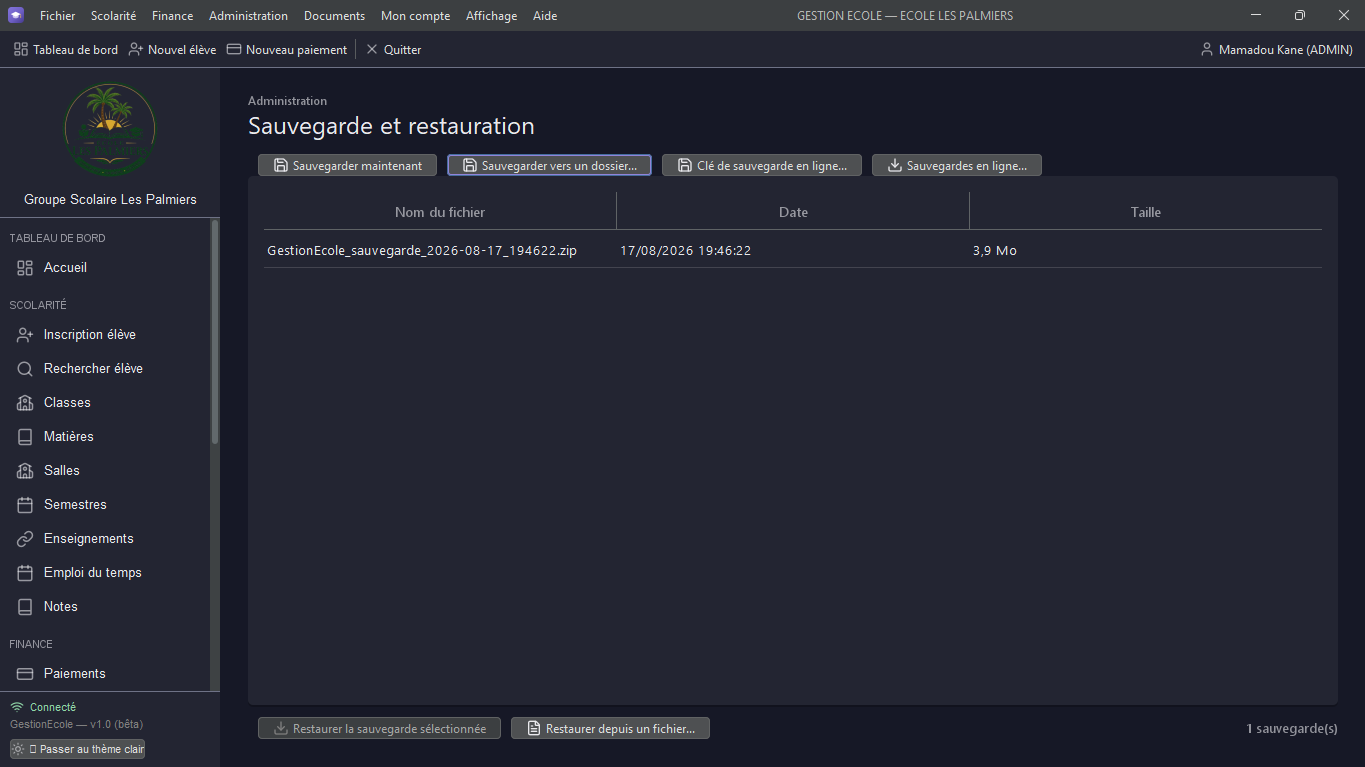Click the Paiements card icon in sidebar
Image resolution: width=1365 pixels, height=767 pixels.
click(25, 674)
